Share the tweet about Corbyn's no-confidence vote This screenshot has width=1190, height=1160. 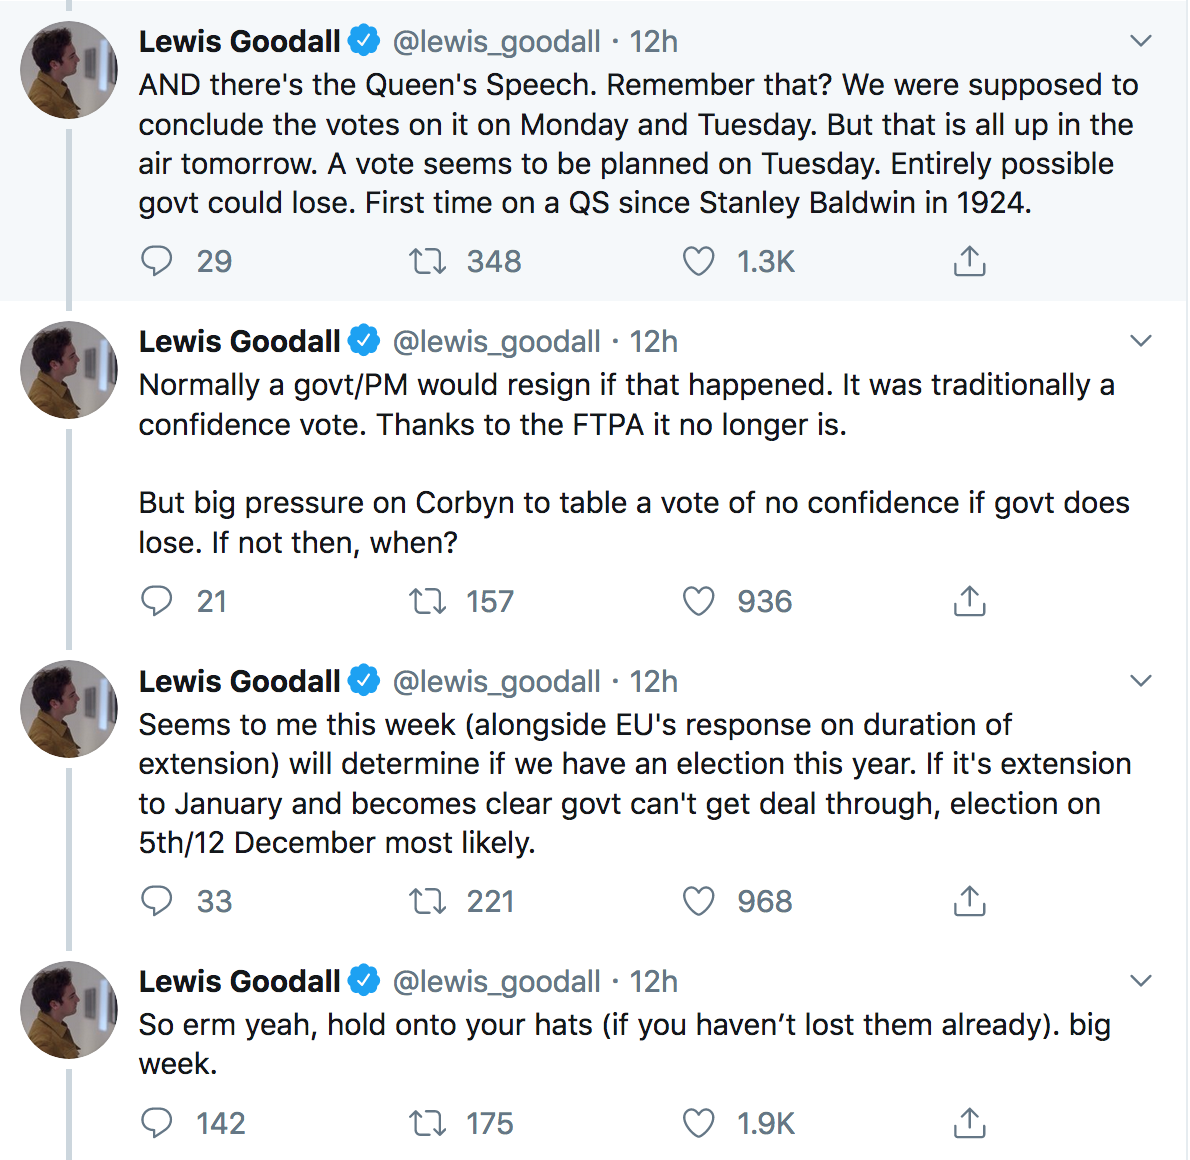[x=969, y=600]
